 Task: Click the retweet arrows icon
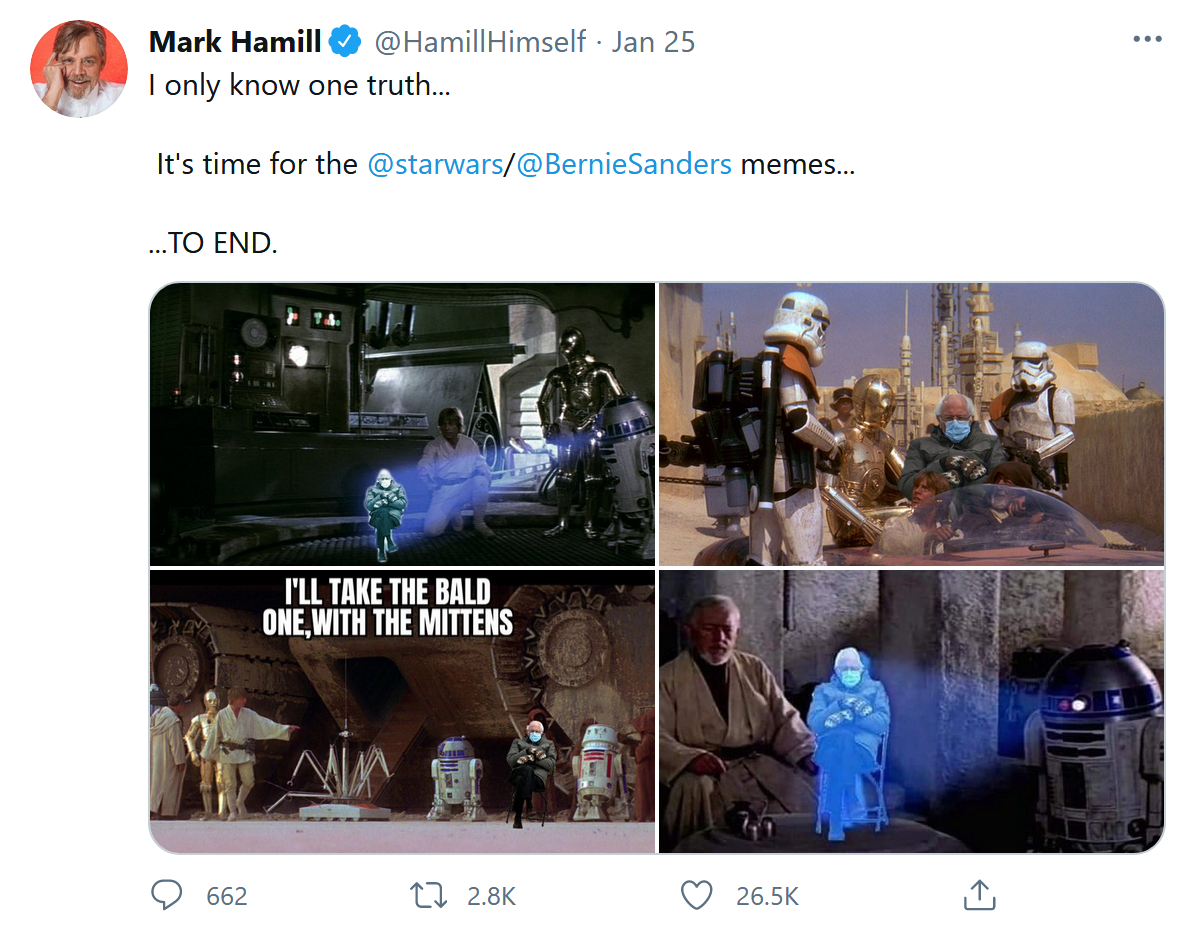point(430,895)
